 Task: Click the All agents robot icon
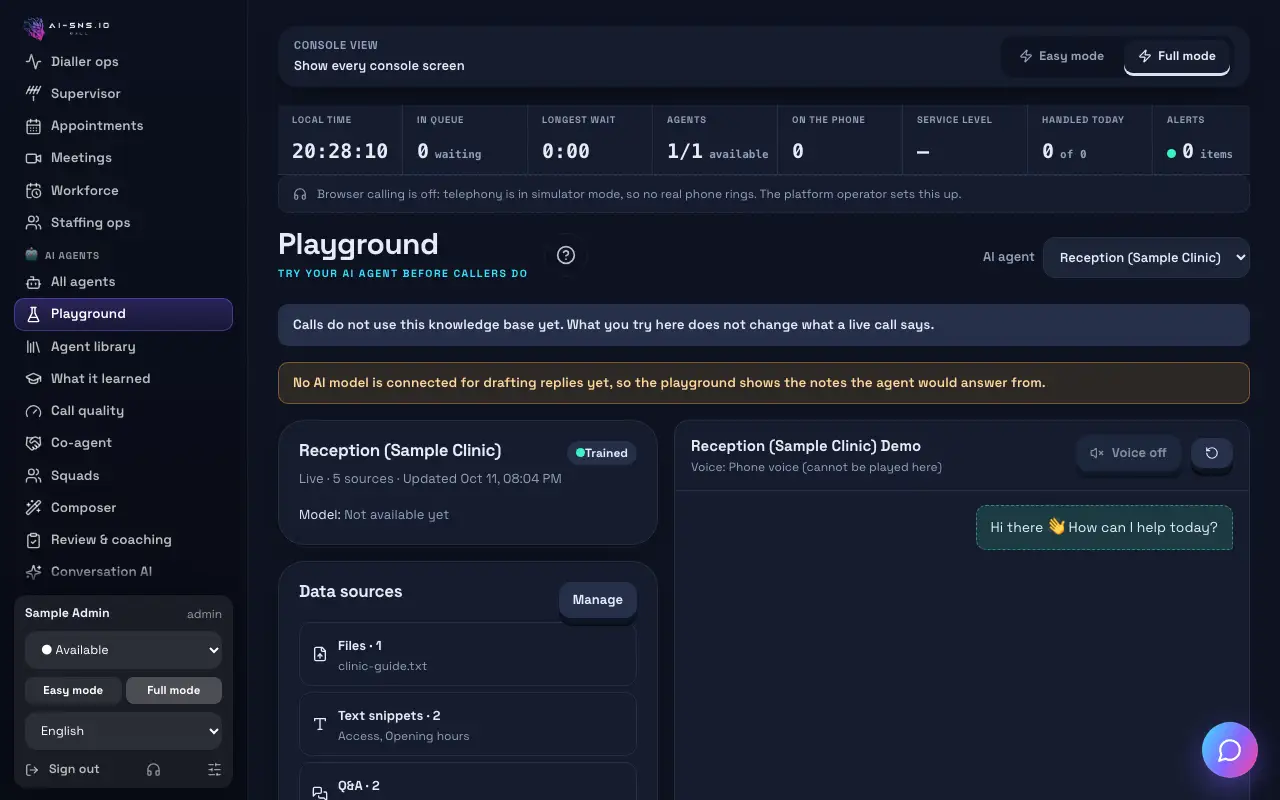coord(33,282)
